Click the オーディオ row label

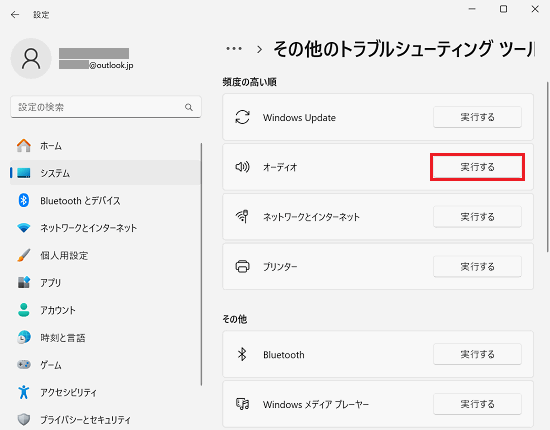(280, 167)
